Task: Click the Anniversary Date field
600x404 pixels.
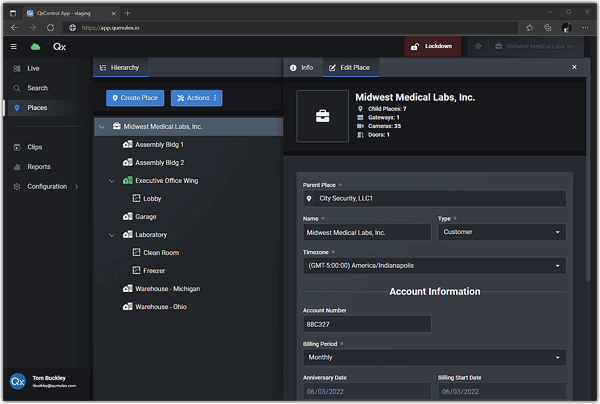Action: 367,391
